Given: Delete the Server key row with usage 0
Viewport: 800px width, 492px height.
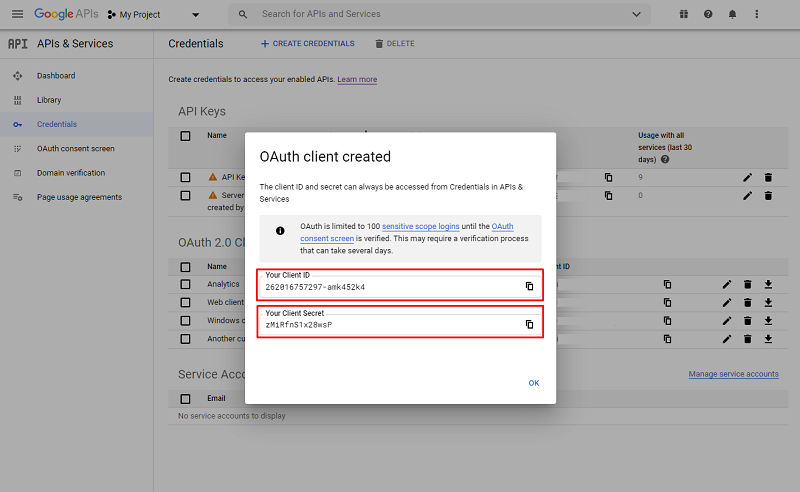Looking at the screenshot, I should 768,195.
